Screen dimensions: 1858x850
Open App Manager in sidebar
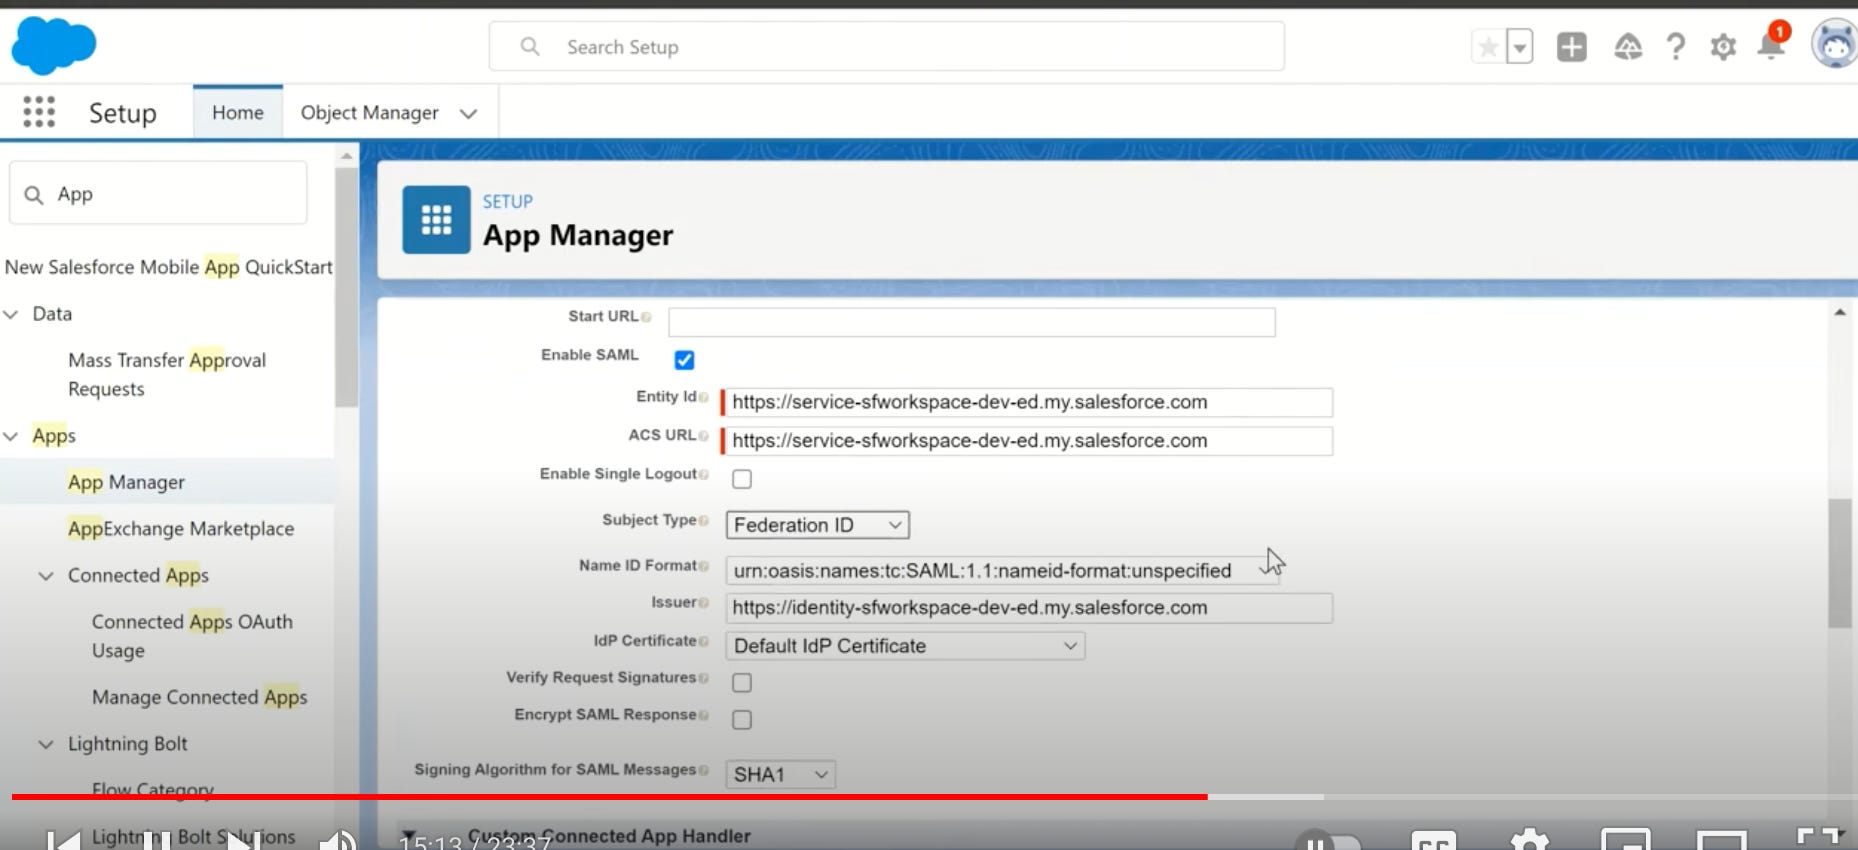click(x=126, y=482)
